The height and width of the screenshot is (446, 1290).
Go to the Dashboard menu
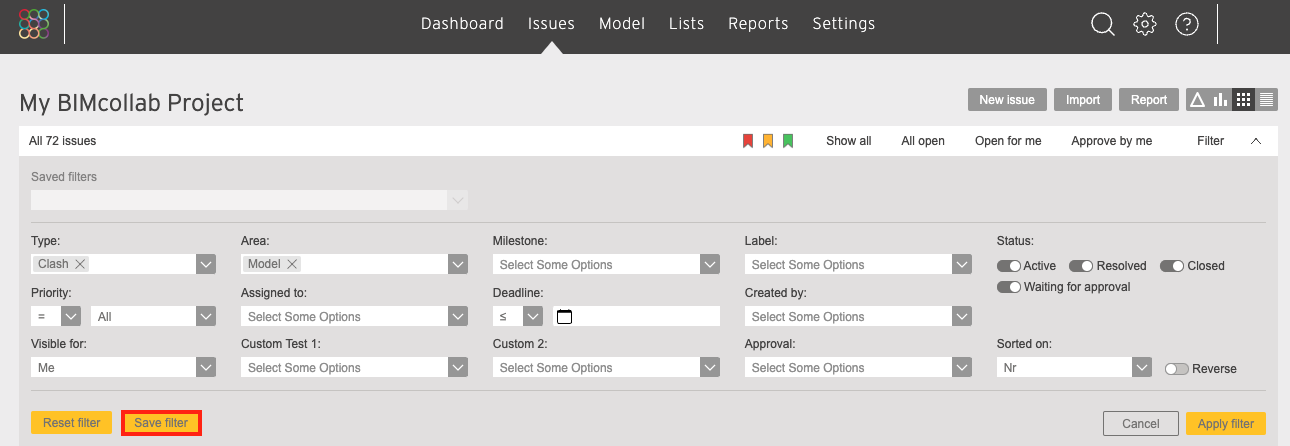tap(462, 24)
